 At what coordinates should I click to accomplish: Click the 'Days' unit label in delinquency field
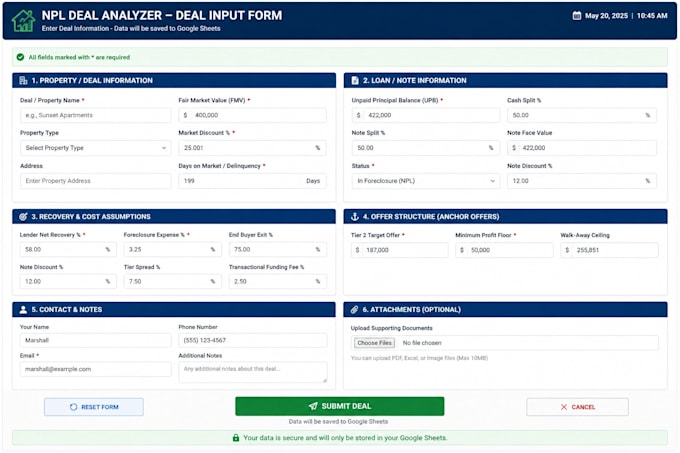tap(313, 181)
